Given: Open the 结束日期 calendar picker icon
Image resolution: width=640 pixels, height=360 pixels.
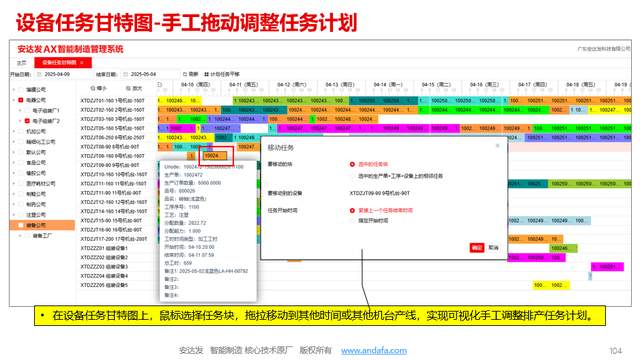Looking at the screenshot, I should click(126, 74).
